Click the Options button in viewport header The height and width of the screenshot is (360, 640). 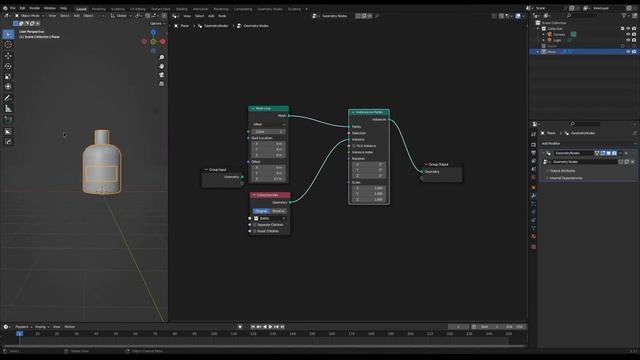157,23
